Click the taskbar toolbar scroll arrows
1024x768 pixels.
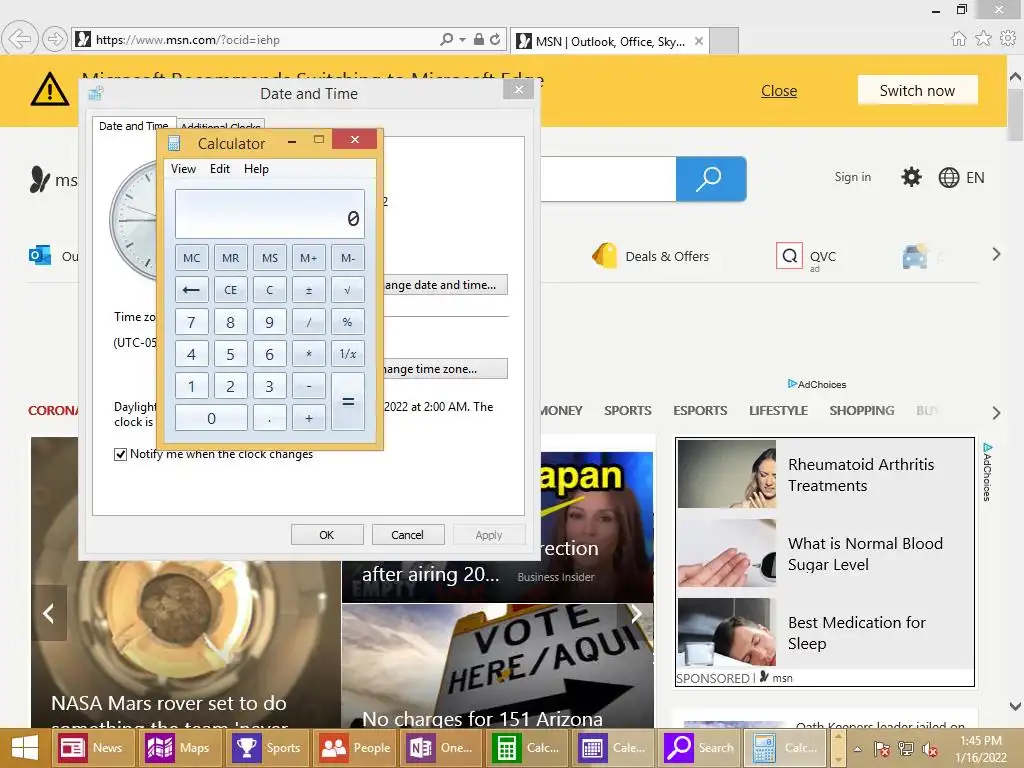(837, 748)
